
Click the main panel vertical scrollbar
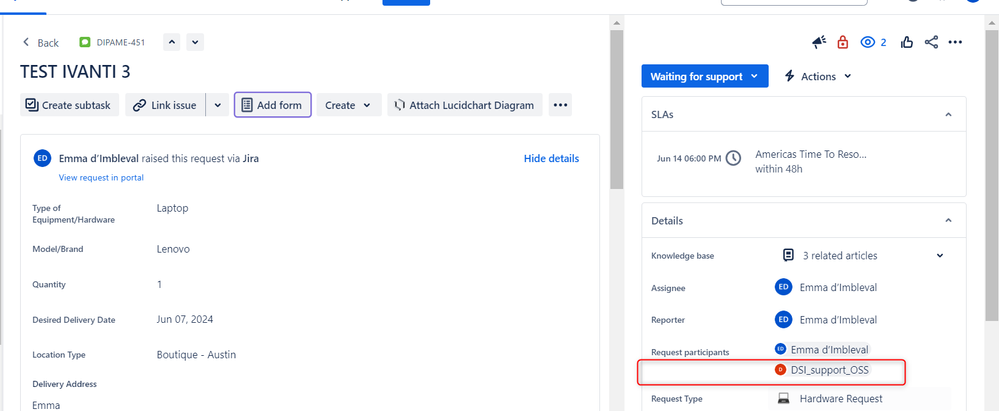click(x=616, y=108)
